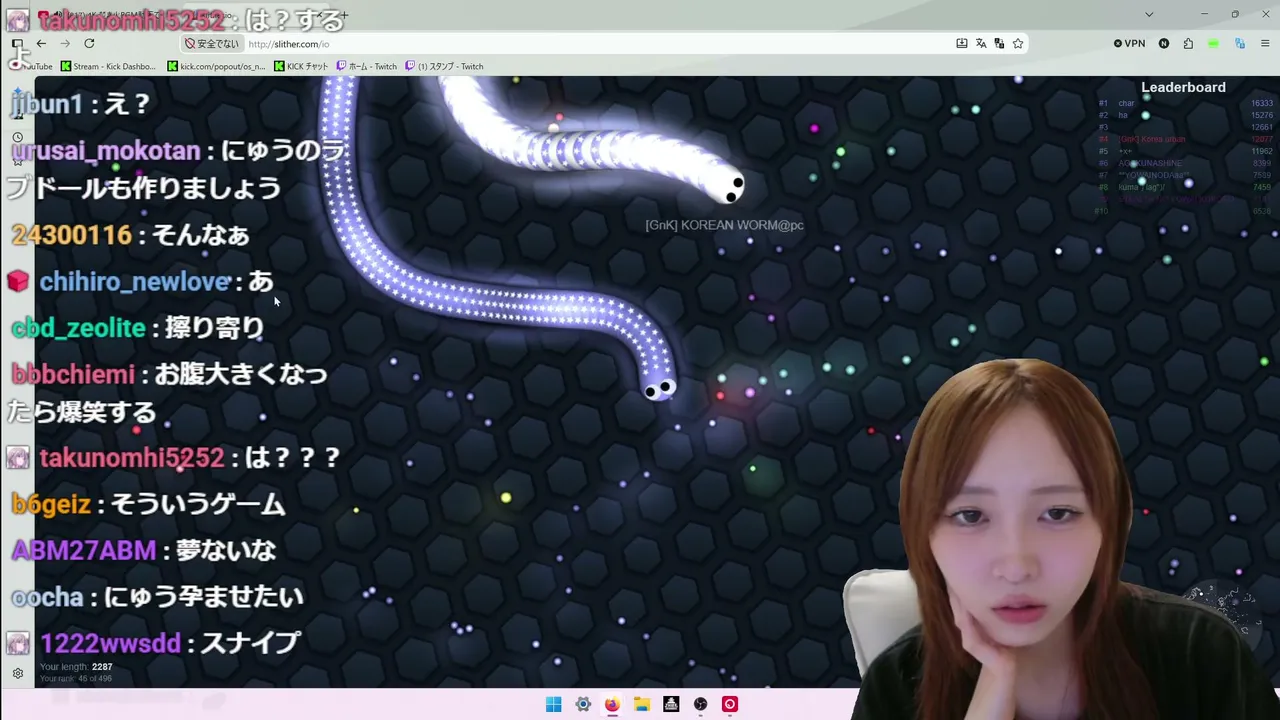This screenshot has height=720, width=1280.
Task: Open the VPN panel
Action: pos(1130,43)
